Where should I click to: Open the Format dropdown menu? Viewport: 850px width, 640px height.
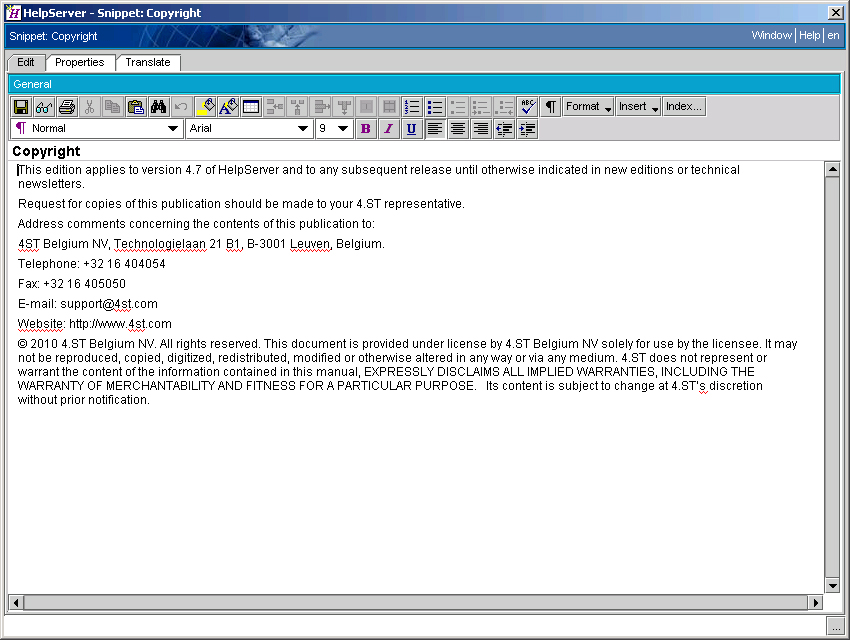pyautogui.click(x=589, y=107)
